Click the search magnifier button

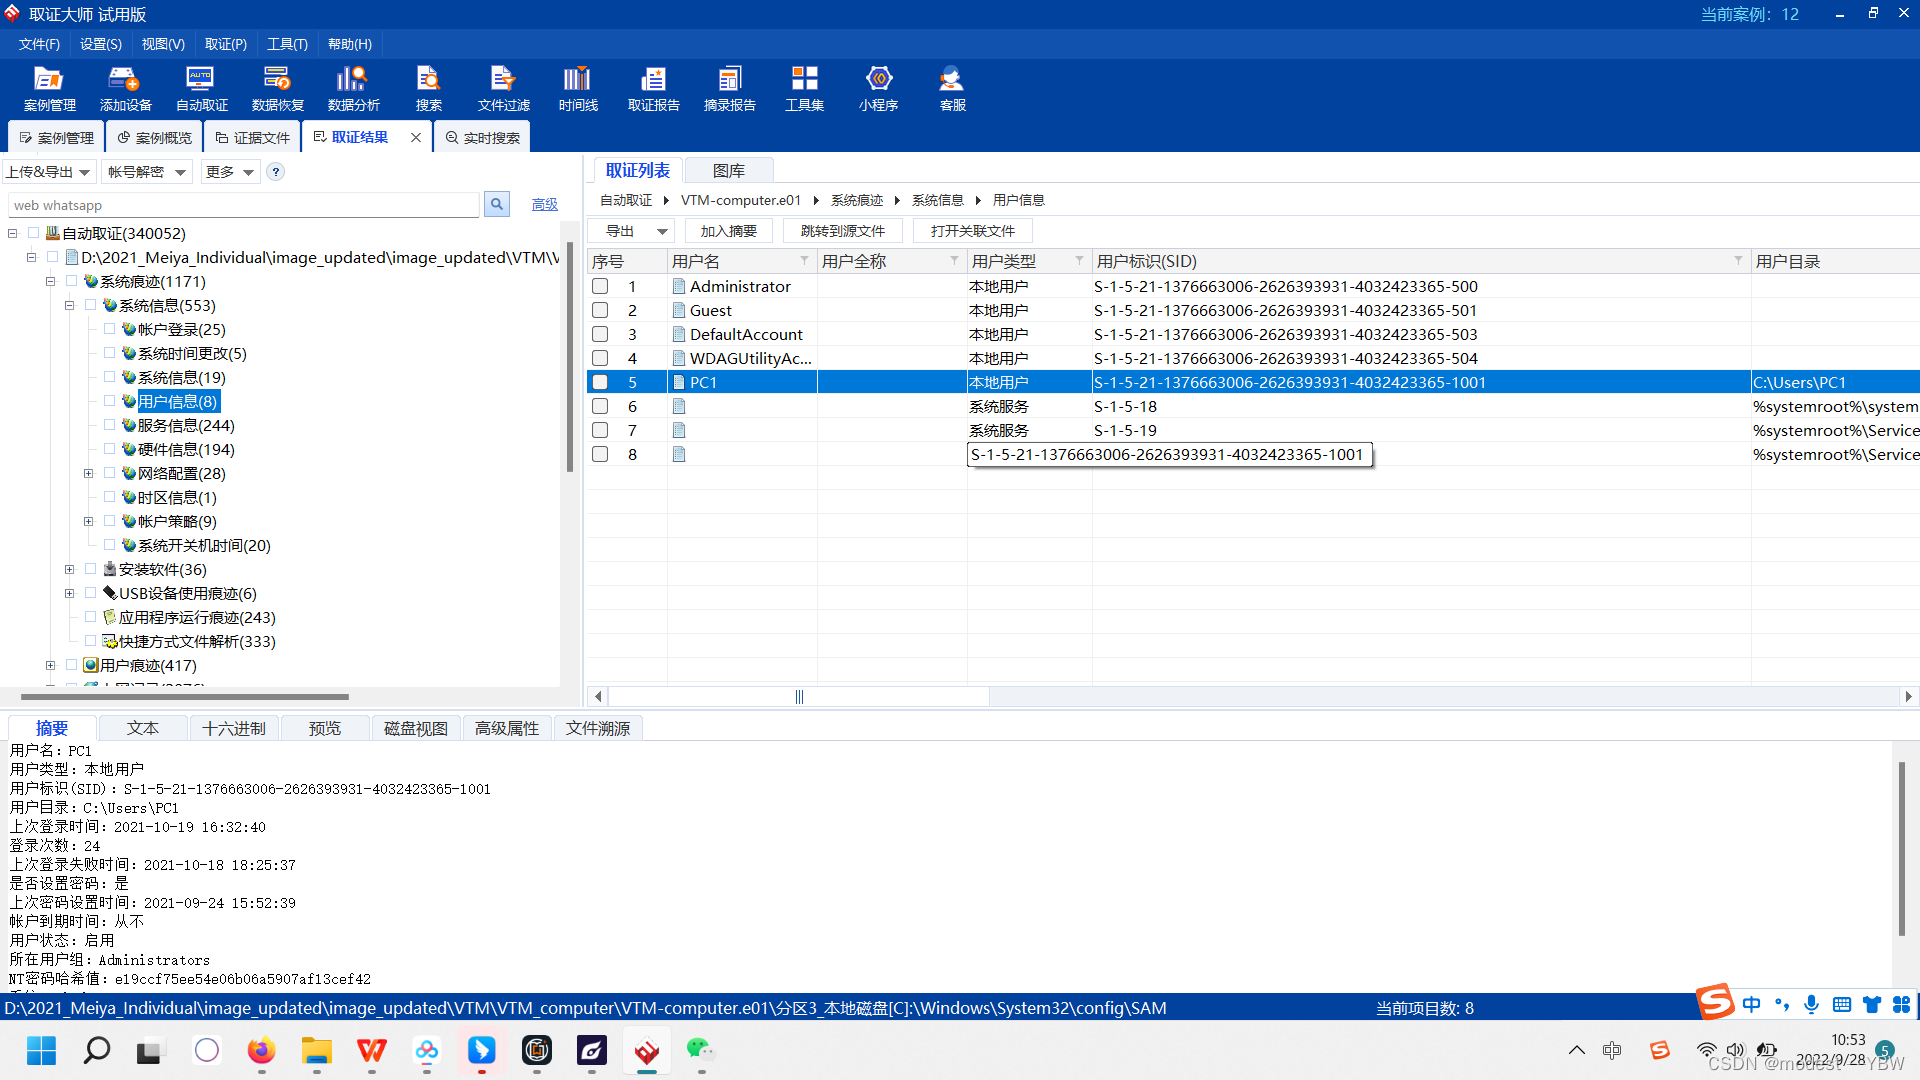(x=497, y=204)
